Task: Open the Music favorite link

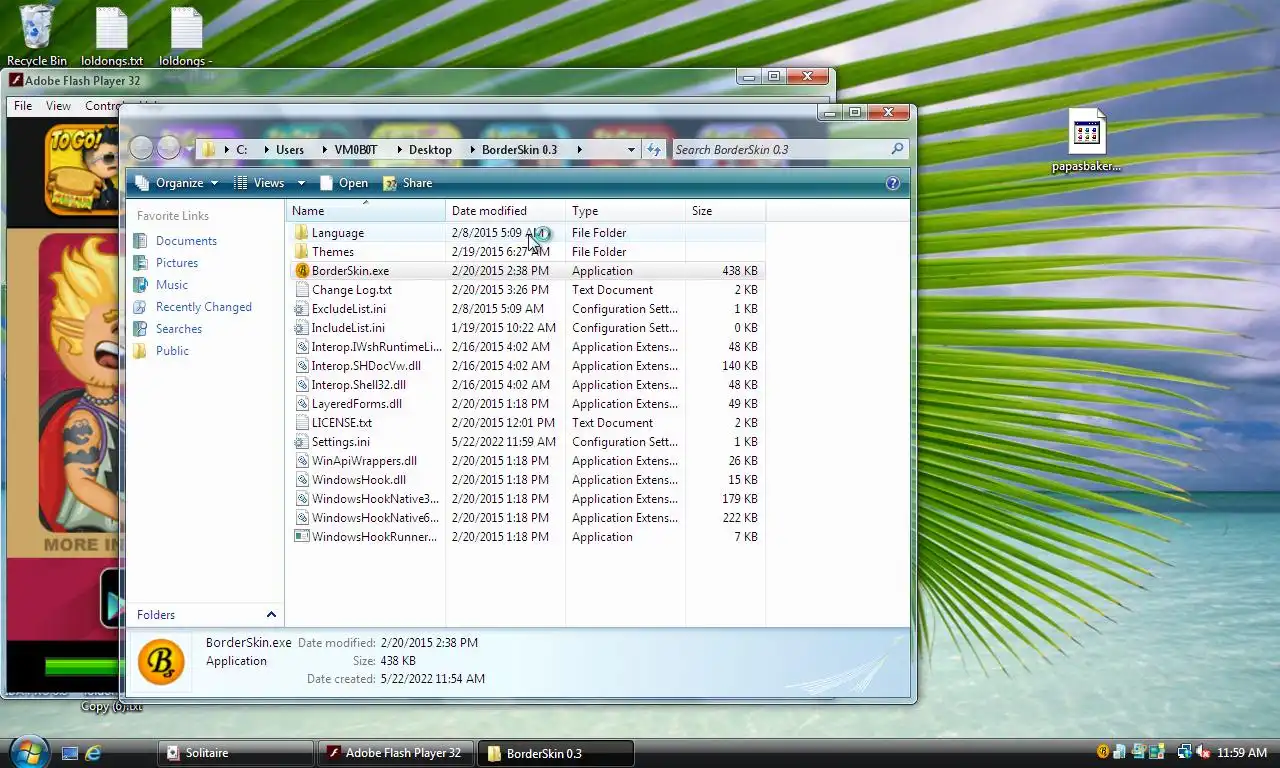Action: [x=172, y=285]
